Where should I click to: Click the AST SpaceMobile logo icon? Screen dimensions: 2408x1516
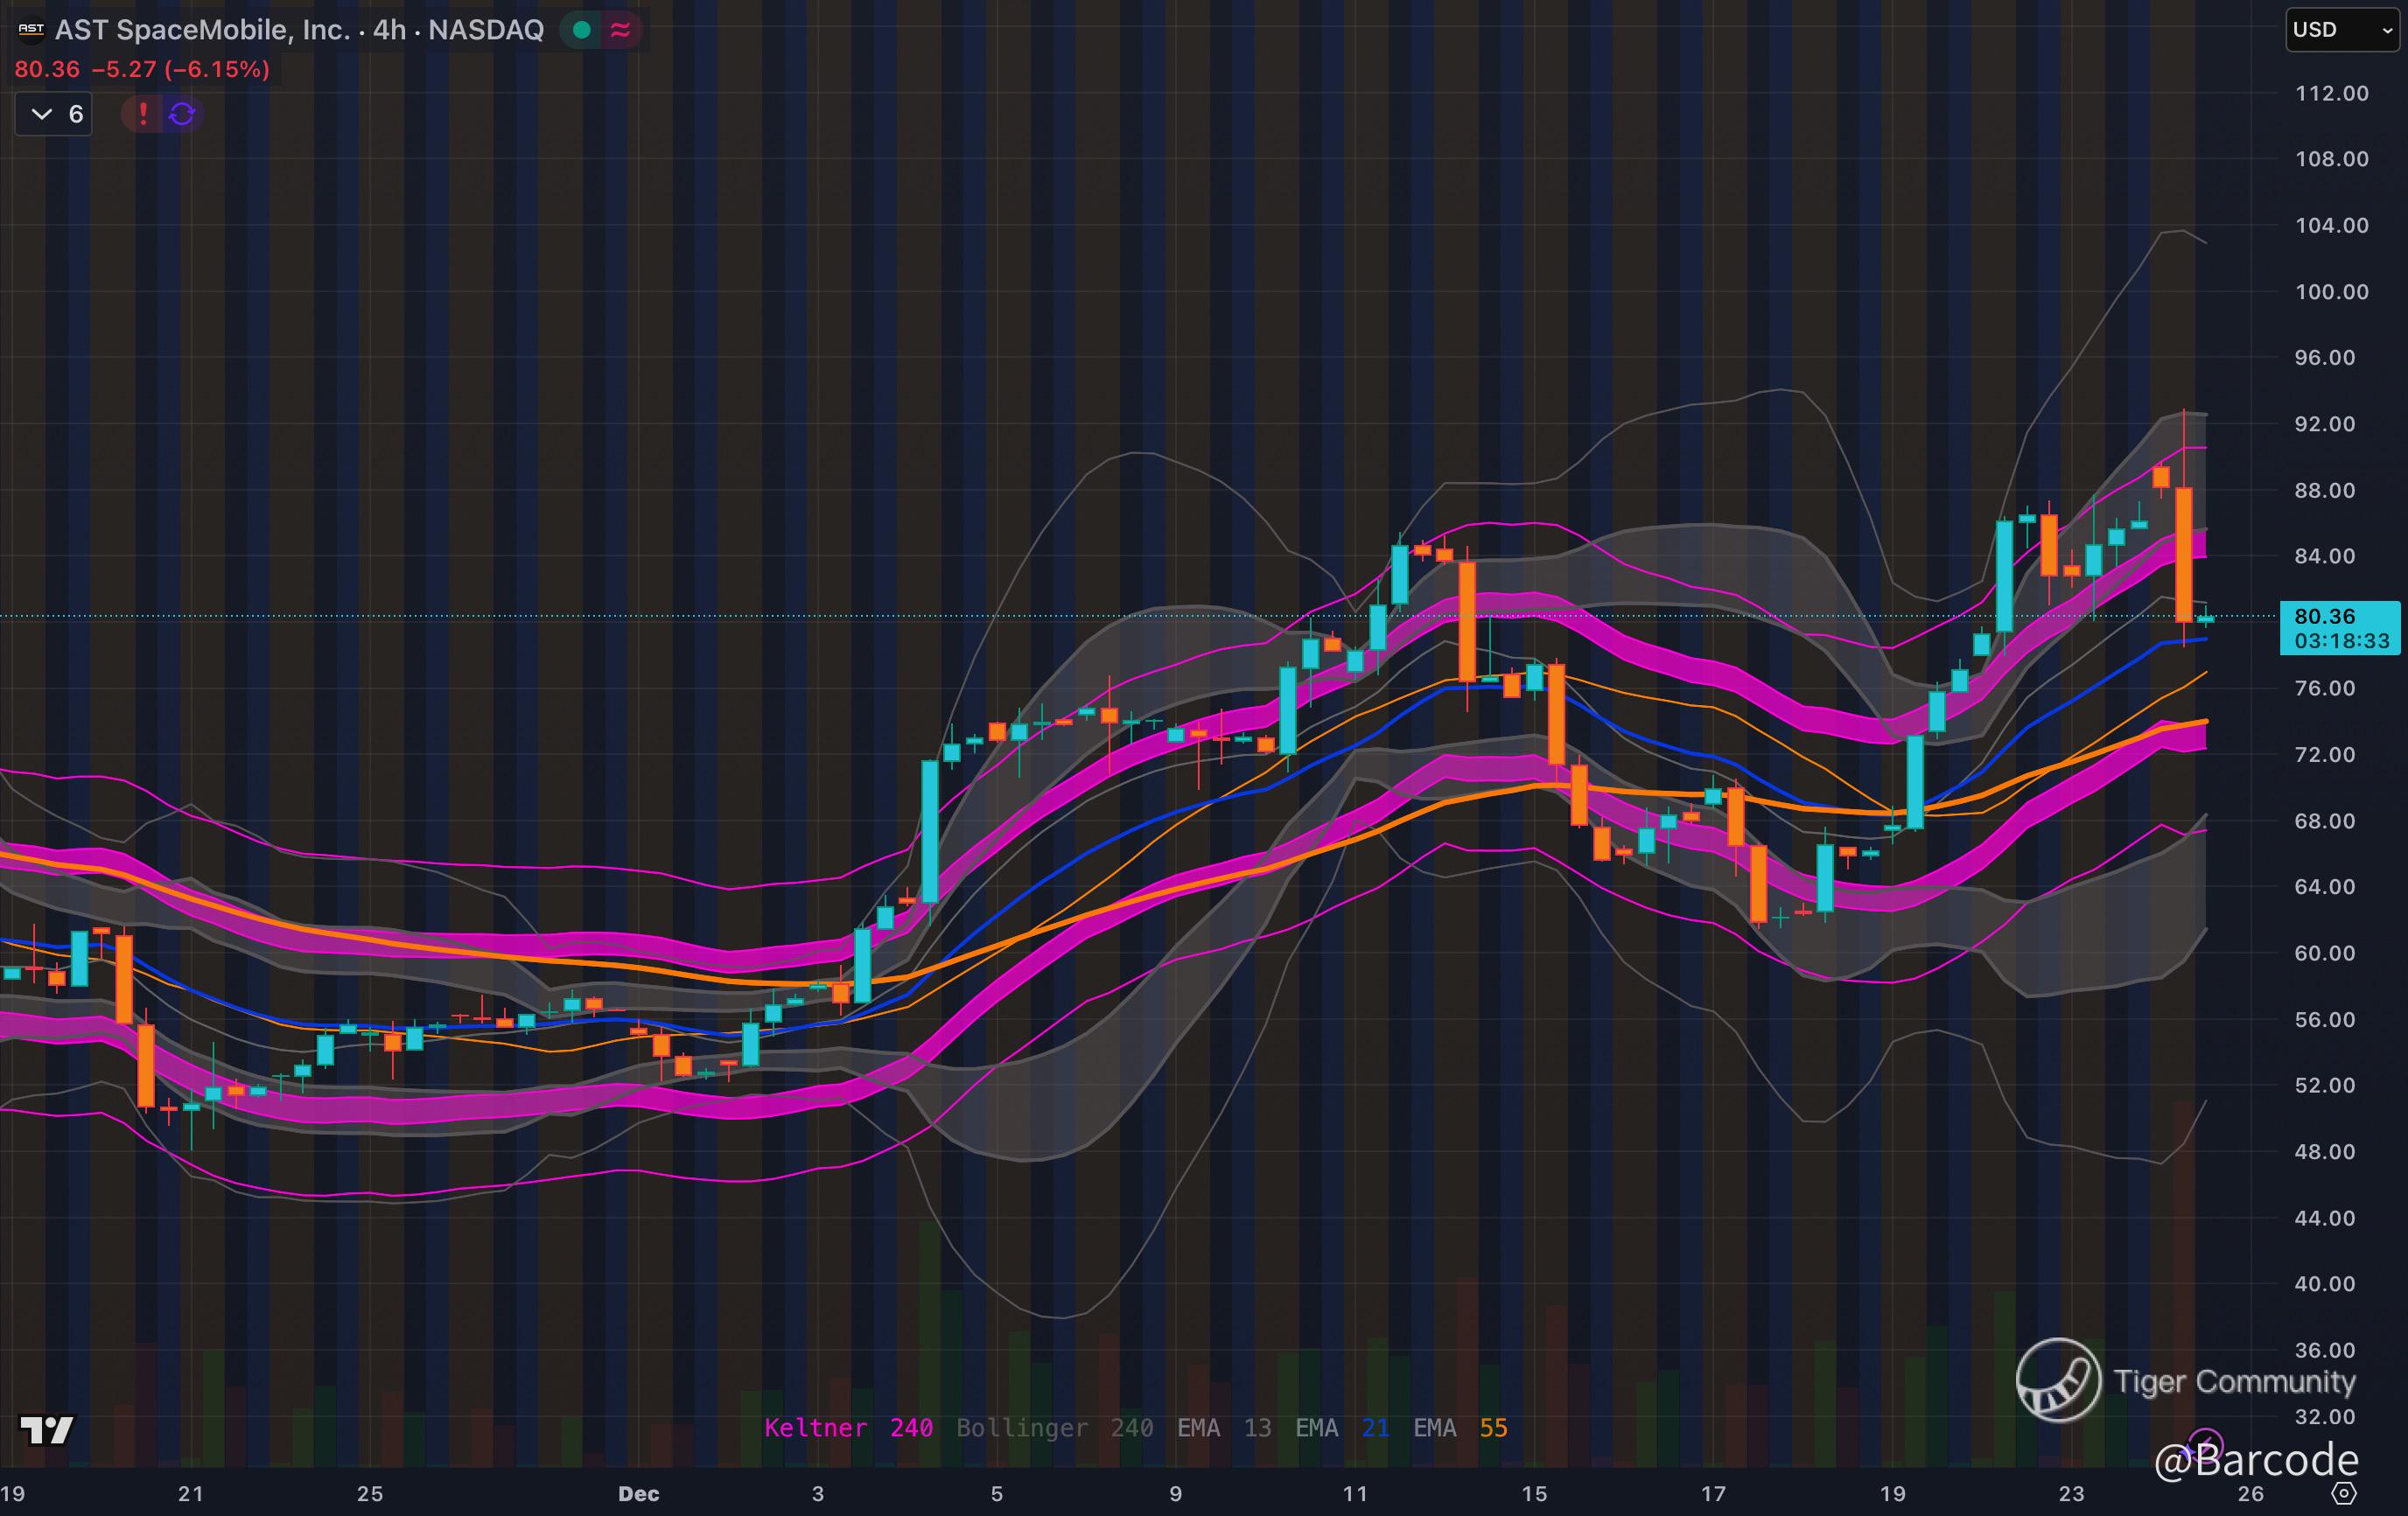[x=31, y=30]
